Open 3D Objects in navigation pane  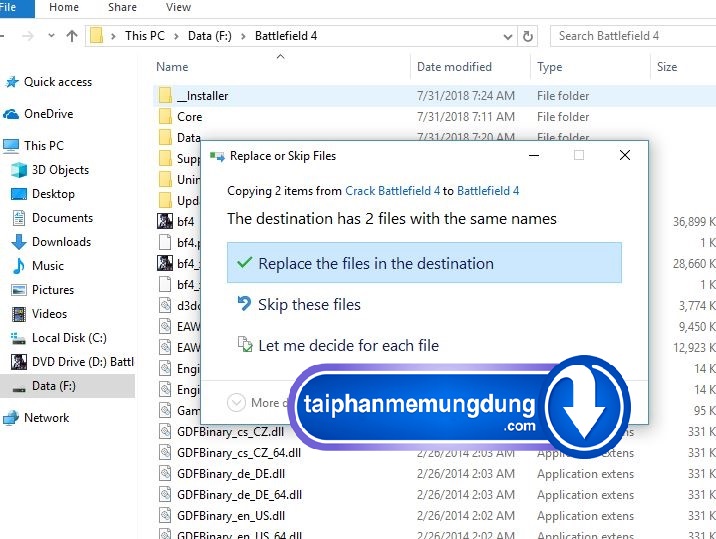point(60,170)
